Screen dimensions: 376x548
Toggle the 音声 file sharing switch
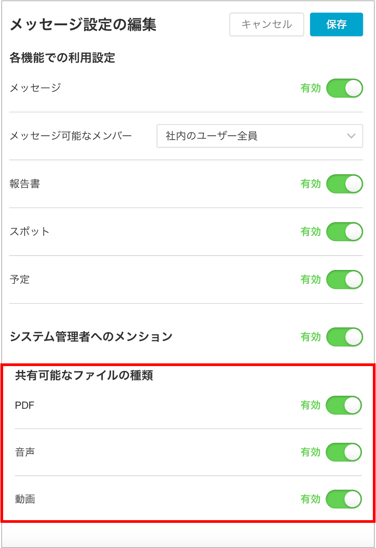click(344, 452)
